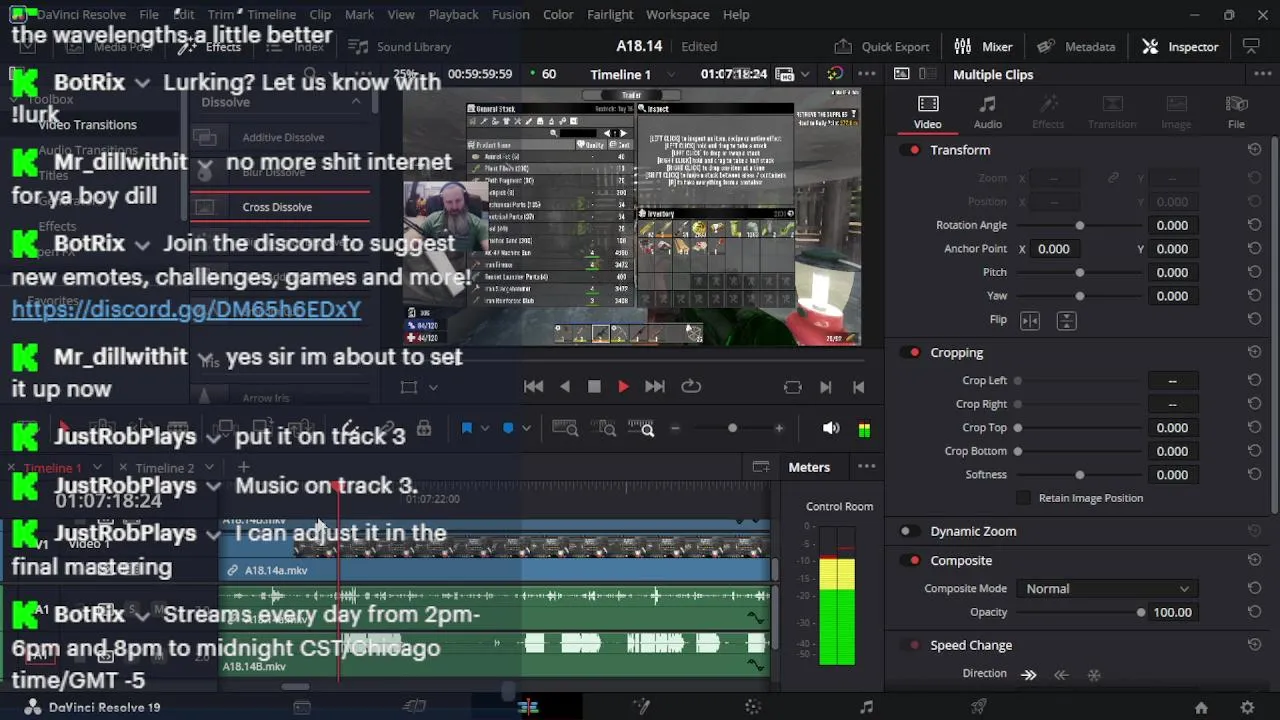Open the Color page icon
Viewport: 1280px width, 720px height.
[x=753, y=707]
